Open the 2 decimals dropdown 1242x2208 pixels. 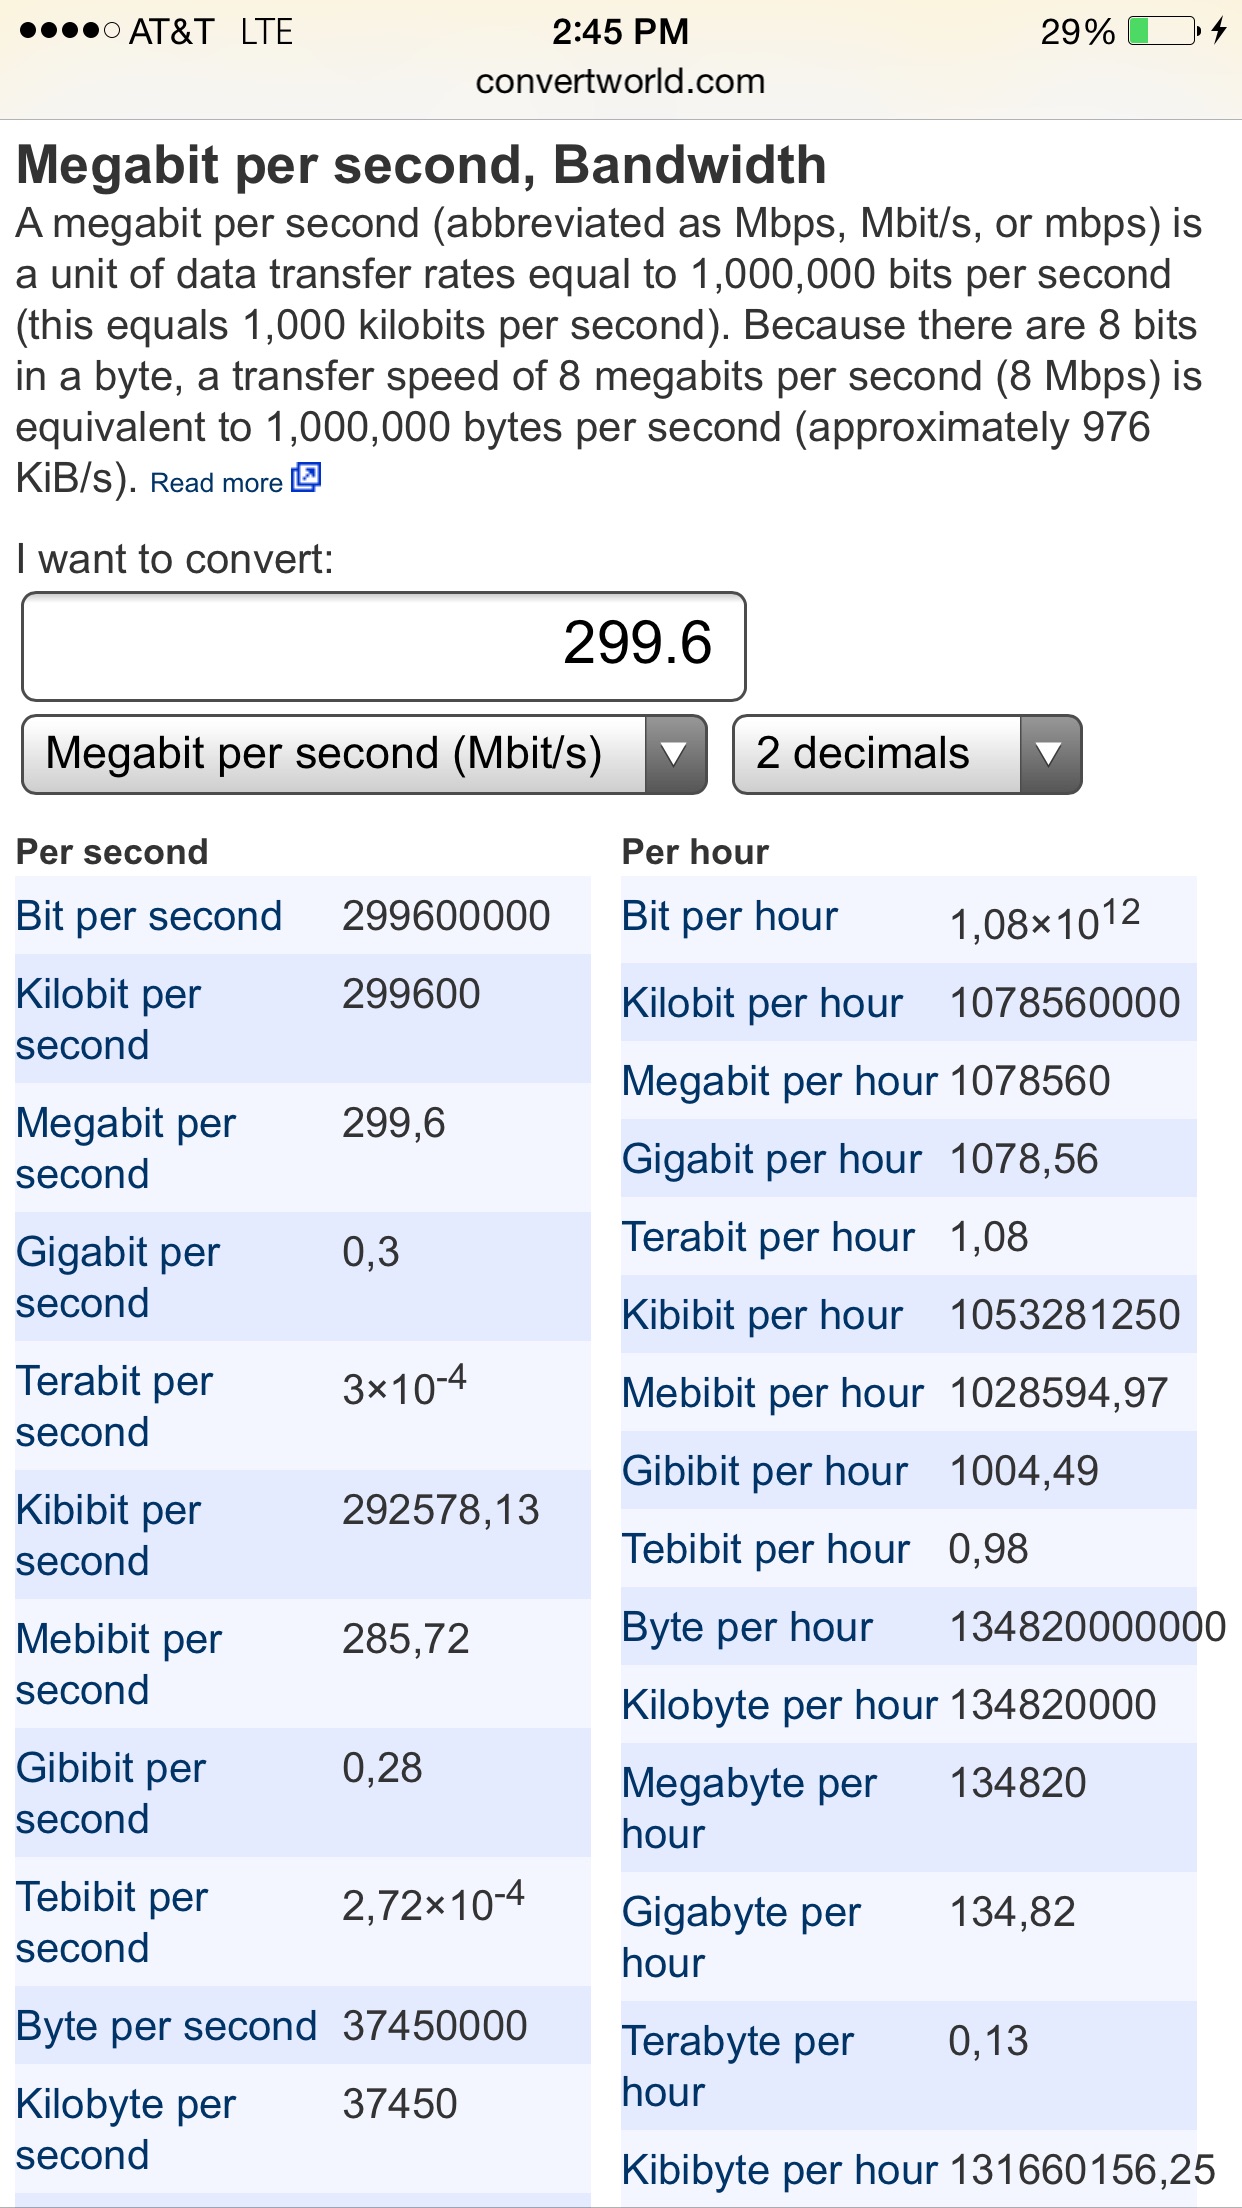pos(907,754)
